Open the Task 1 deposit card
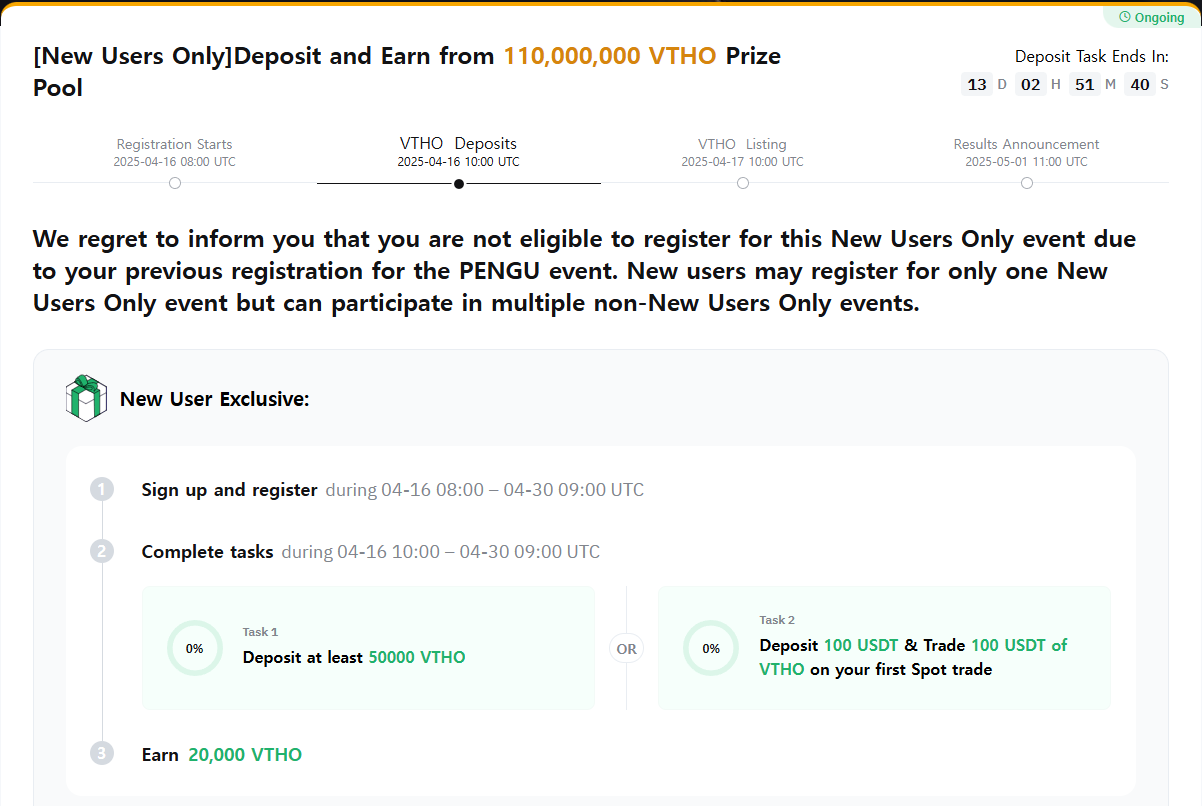This screenshot has height=806, width=1202. click(x=368, y=648)
